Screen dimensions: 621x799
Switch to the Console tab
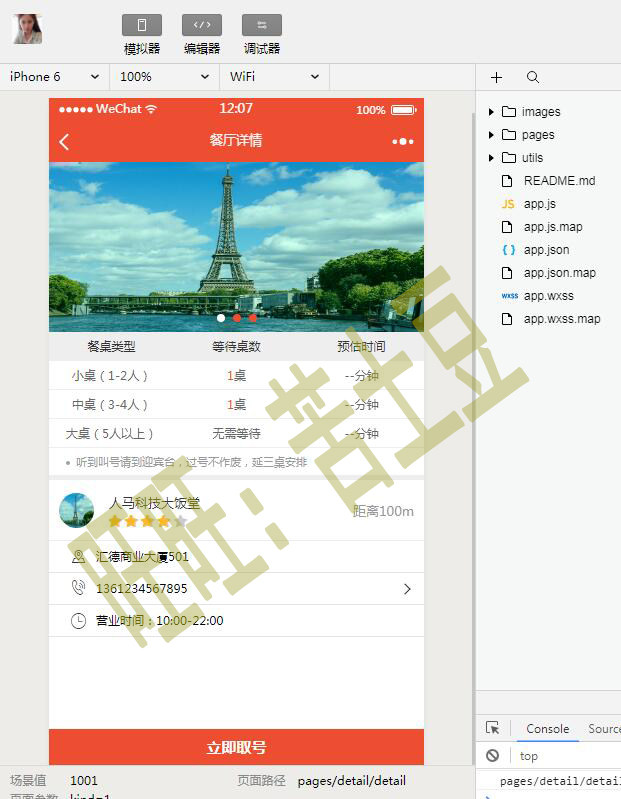548,729
